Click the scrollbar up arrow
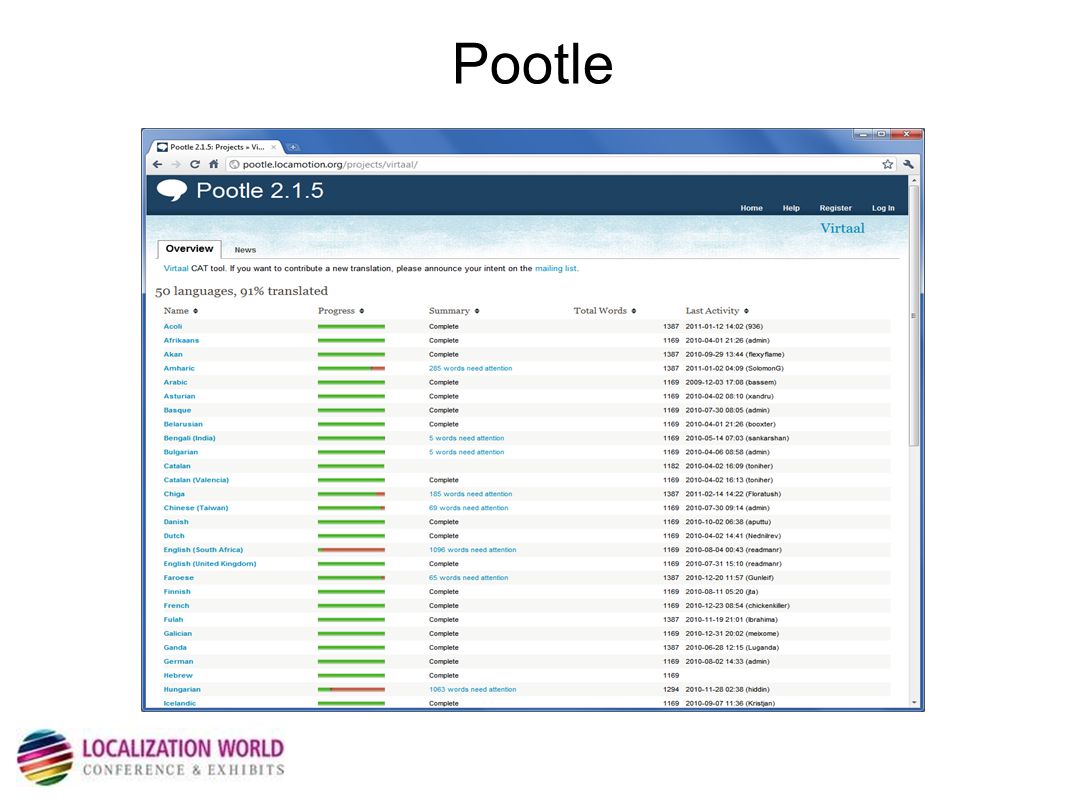This screenshot has width=1066, height=800. [914, 180]
